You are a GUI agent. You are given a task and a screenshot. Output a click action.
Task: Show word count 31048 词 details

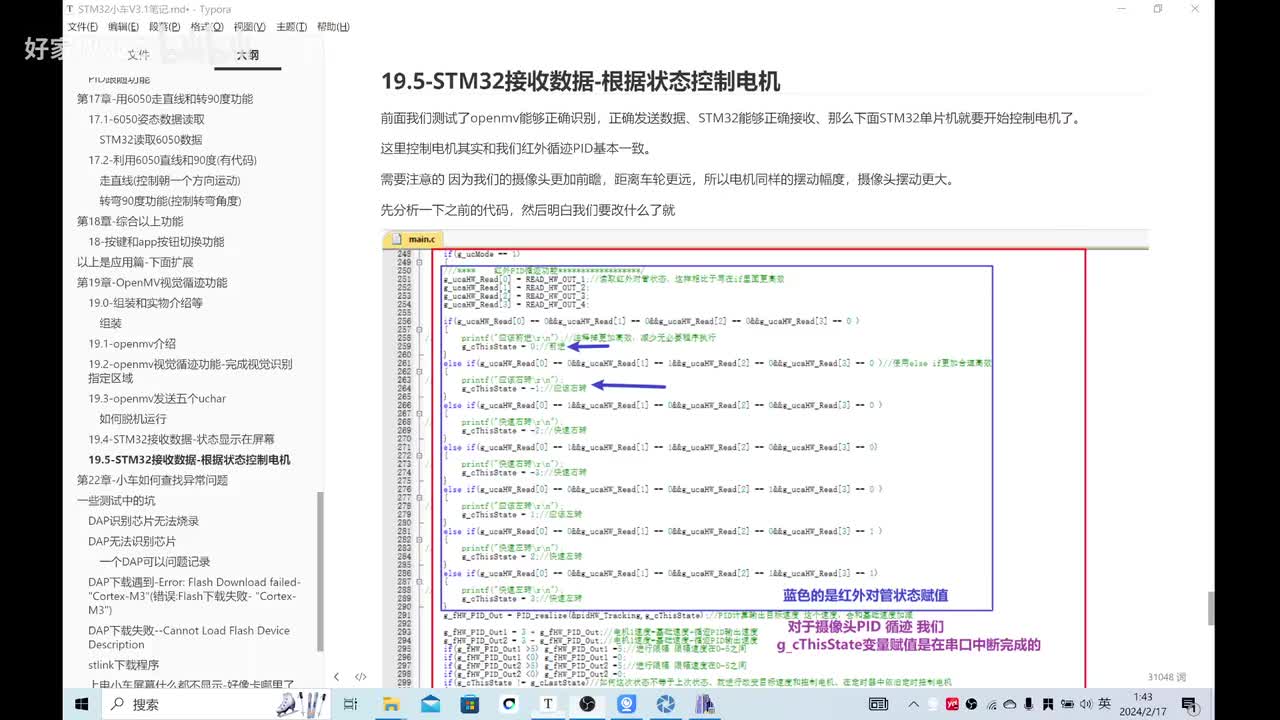click(x=1166, y=677)
